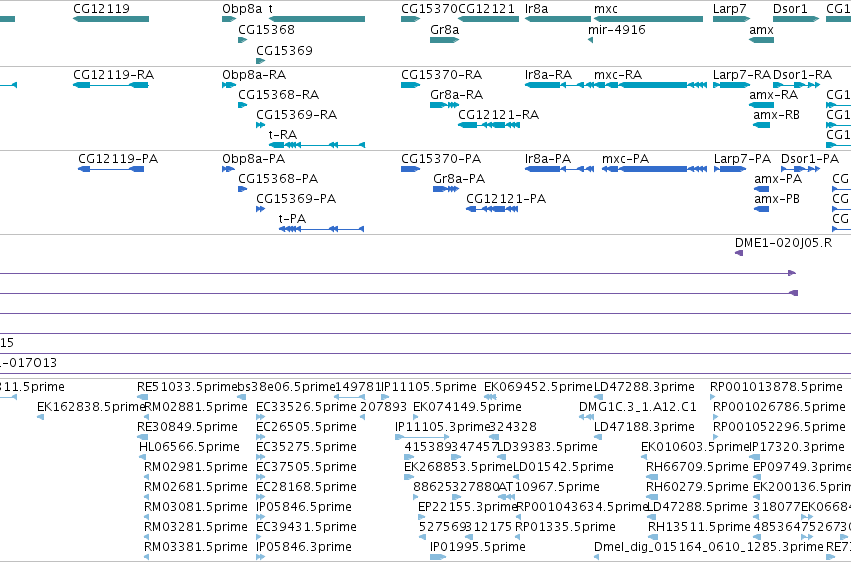Click the Dsor1-PA protein label
Image resolution: width=851 pixels, height=562 pixels.
coord(810,158)
